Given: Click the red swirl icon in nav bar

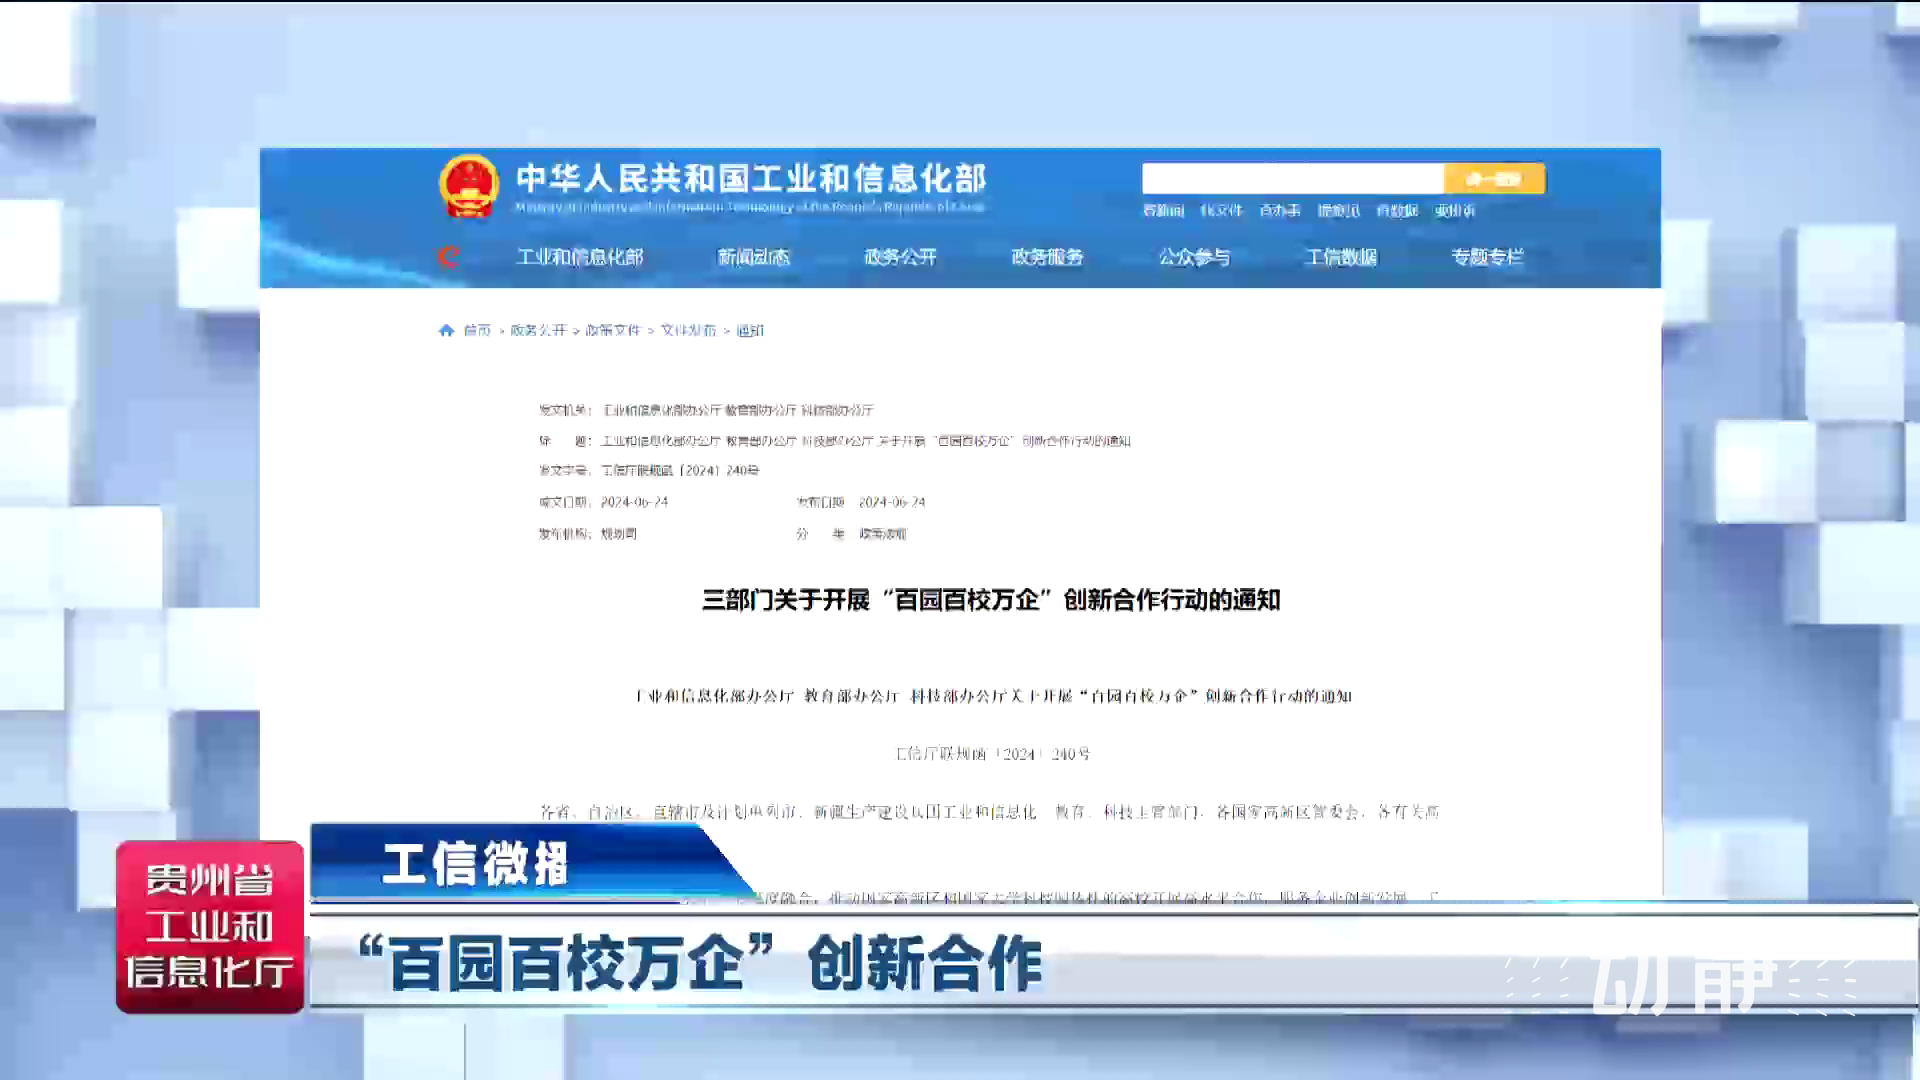Looking at the screenshot, I should (447, 256).
